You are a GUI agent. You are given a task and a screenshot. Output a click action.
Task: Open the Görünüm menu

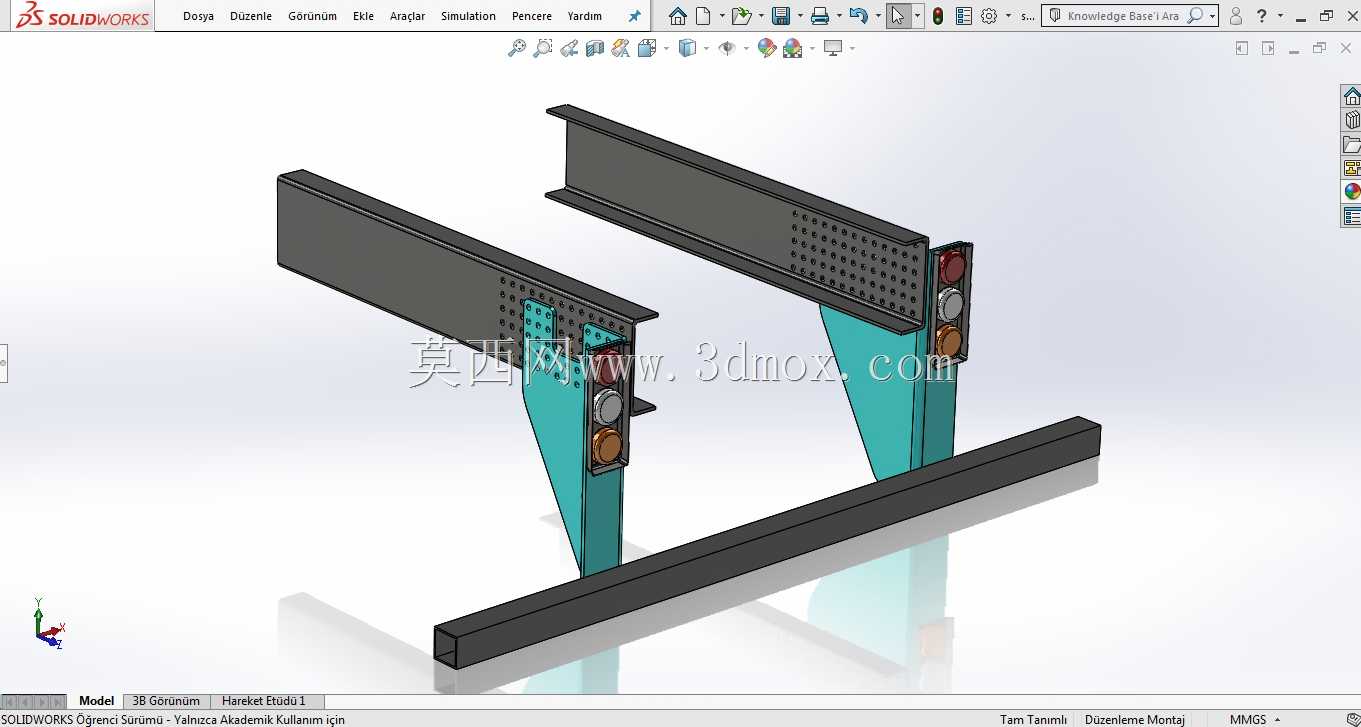312,16
